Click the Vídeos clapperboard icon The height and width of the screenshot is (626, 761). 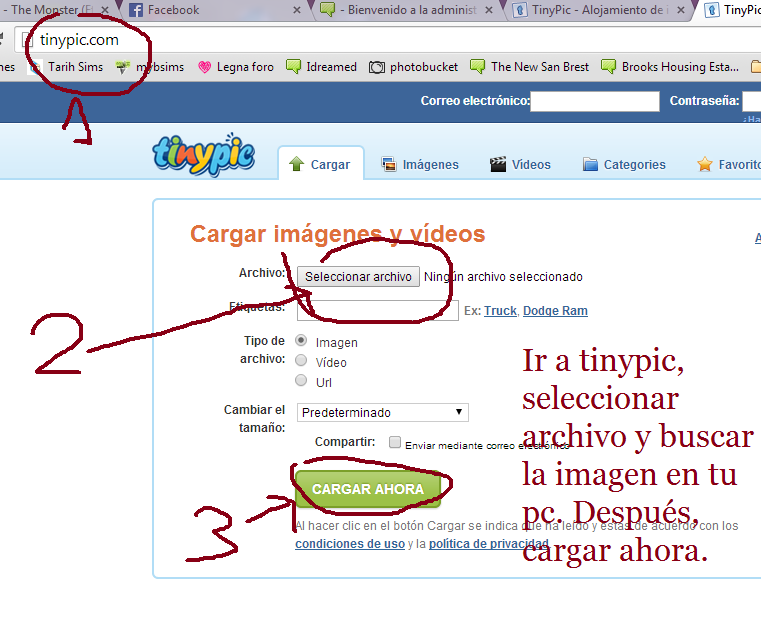(x=497, y=165)
